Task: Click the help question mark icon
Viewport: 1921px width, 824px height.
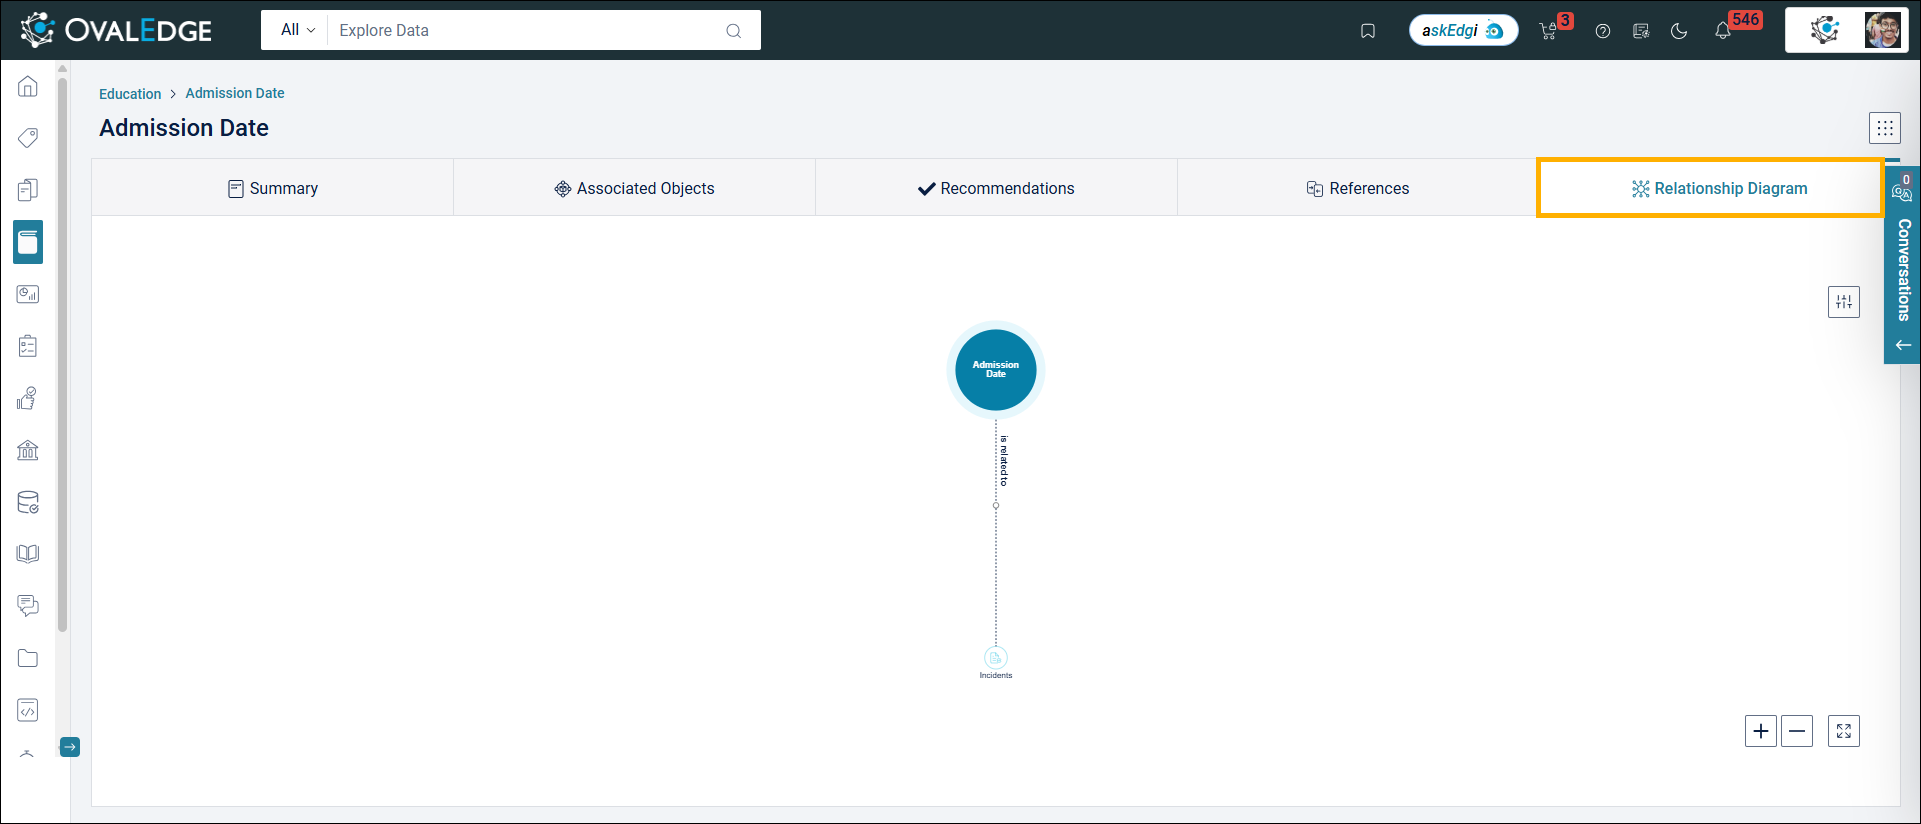Action: coord(1603,31)
